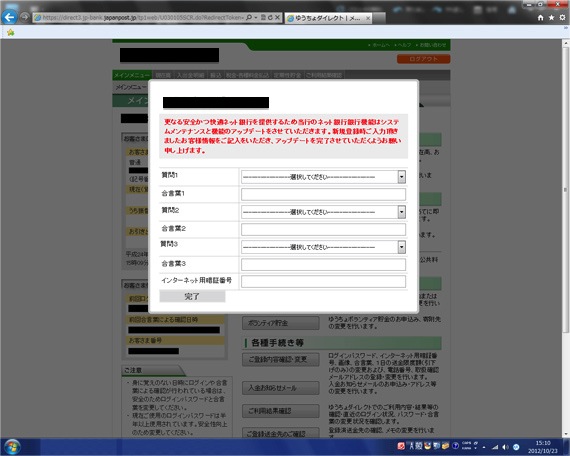Click the 入金お知らせメール button
The image size is (570, 456).
pyautogui.click(x=281, y=388)
